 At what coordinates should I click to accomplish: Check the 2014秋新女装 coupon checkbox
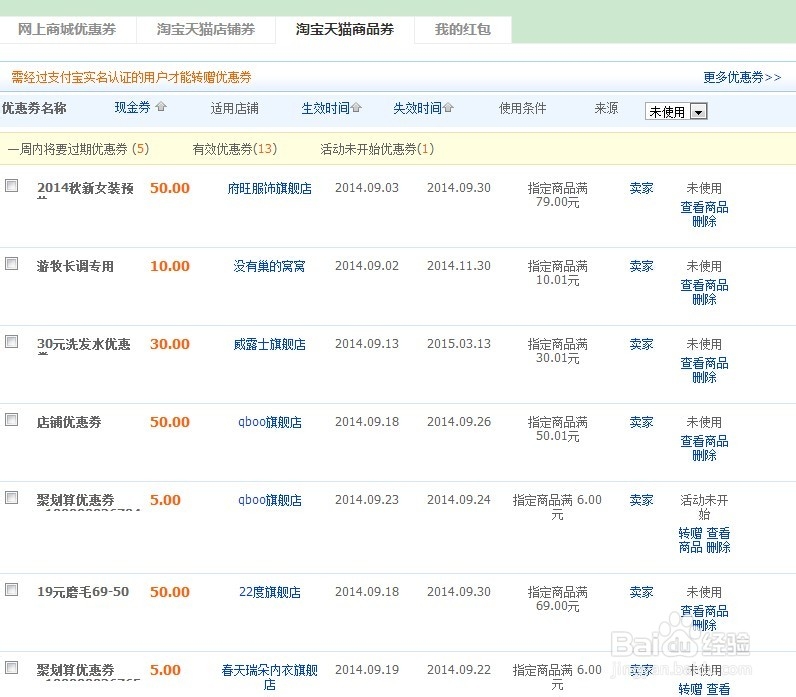12,186
